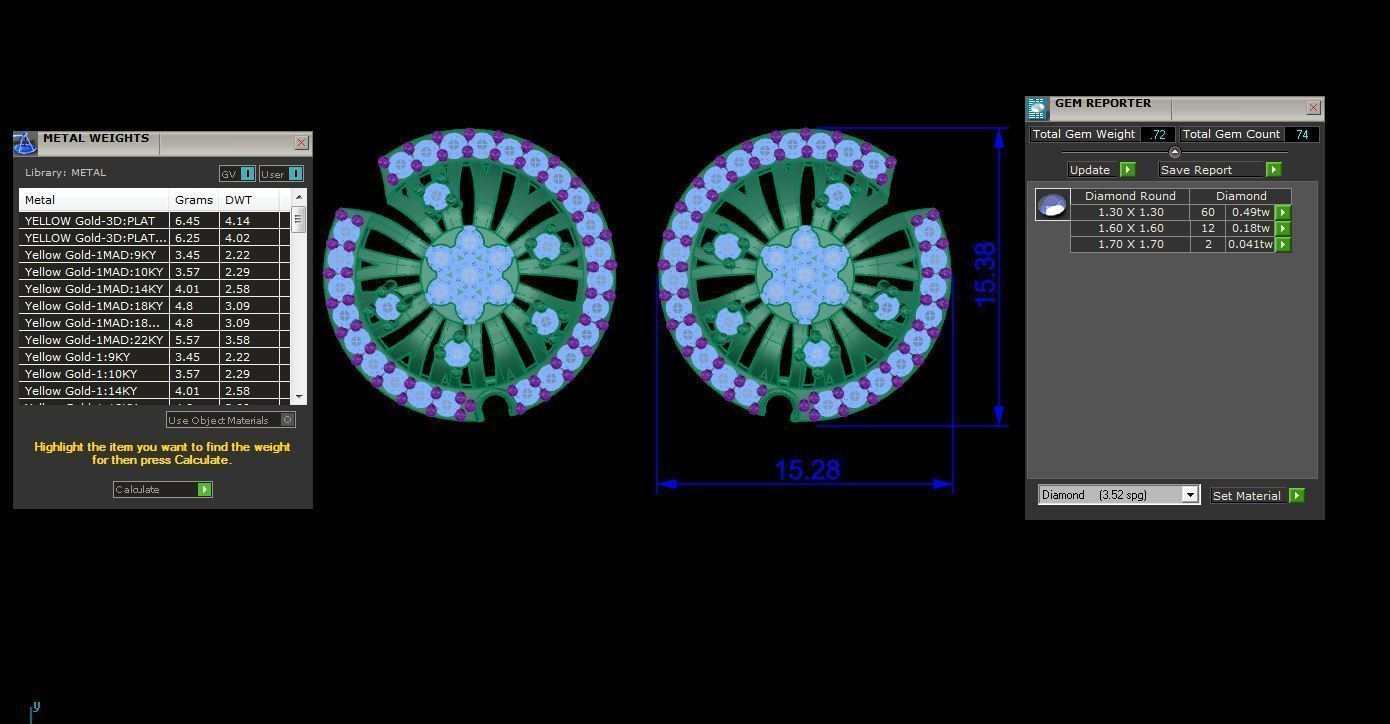
Task: Open the Diamond material dropdown
Action: coord(1190,495)
